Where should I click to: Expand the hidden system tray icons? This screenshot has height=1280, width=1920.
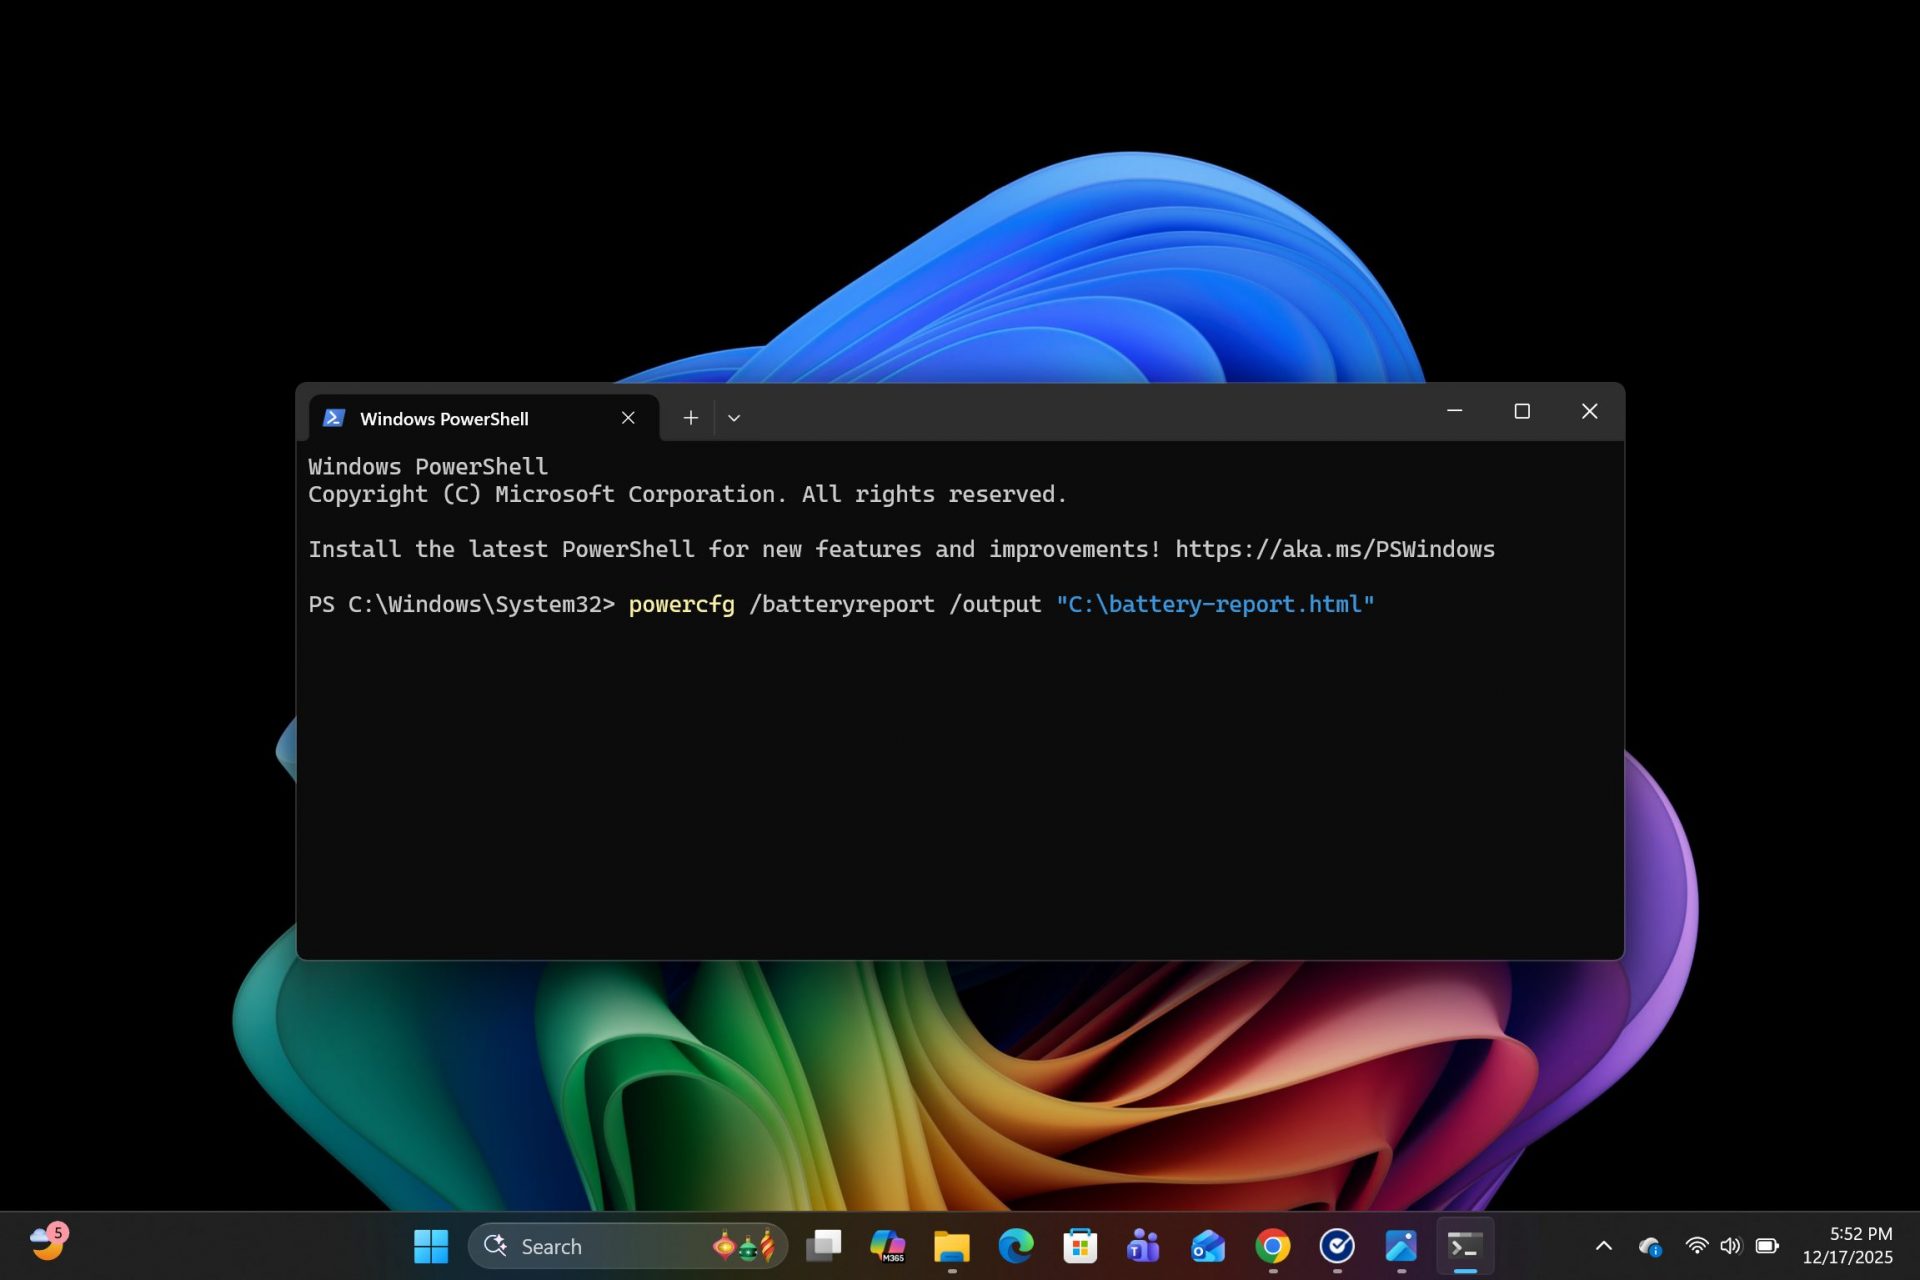(x=1603, y=1246)
